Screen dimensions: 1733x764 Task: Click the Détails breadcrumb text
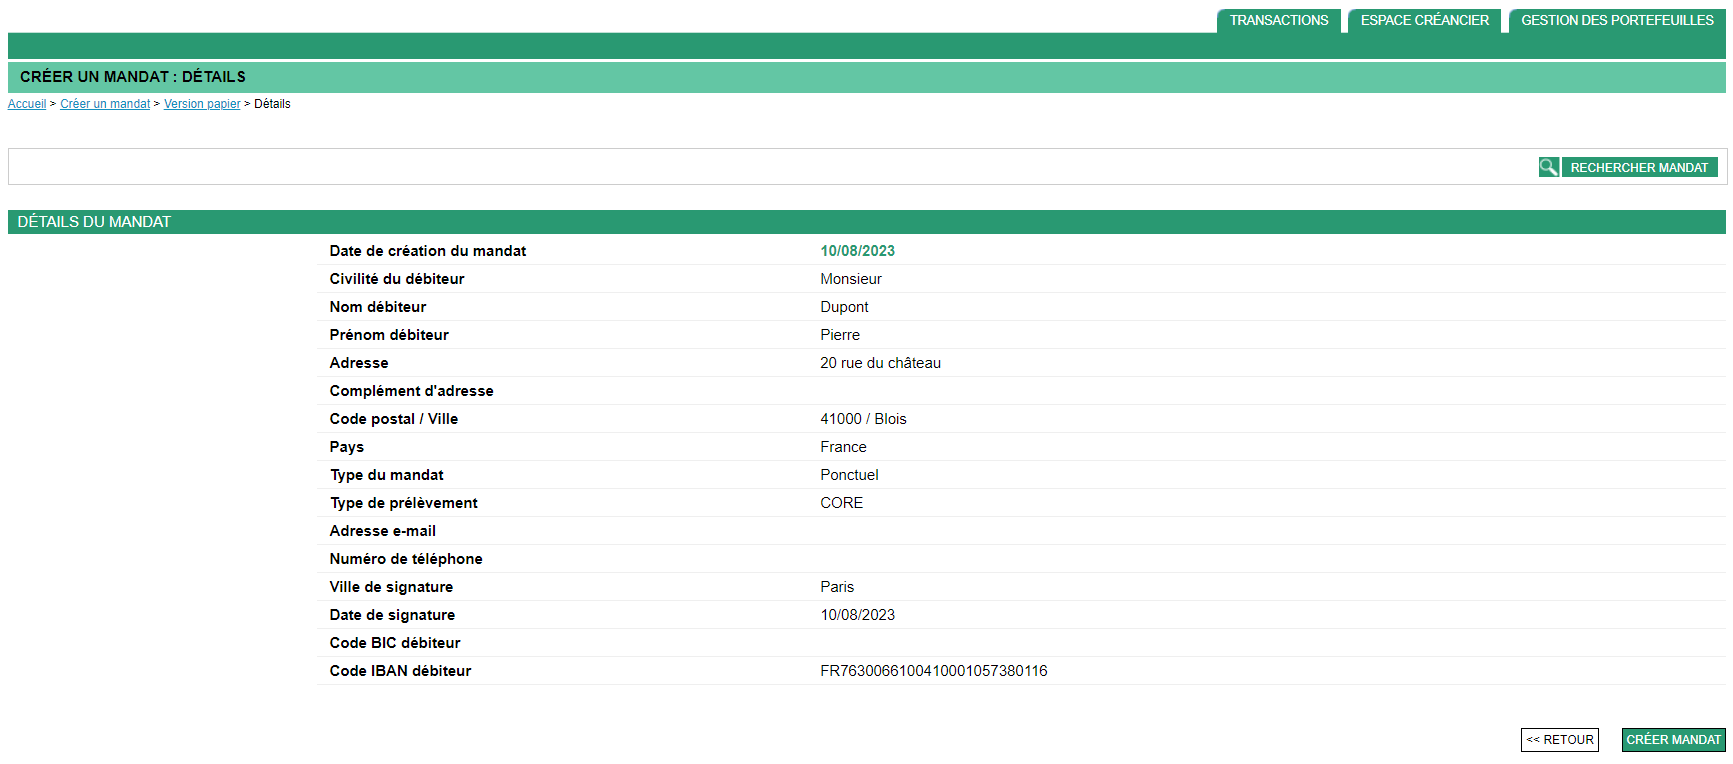(x=272, y=104)
